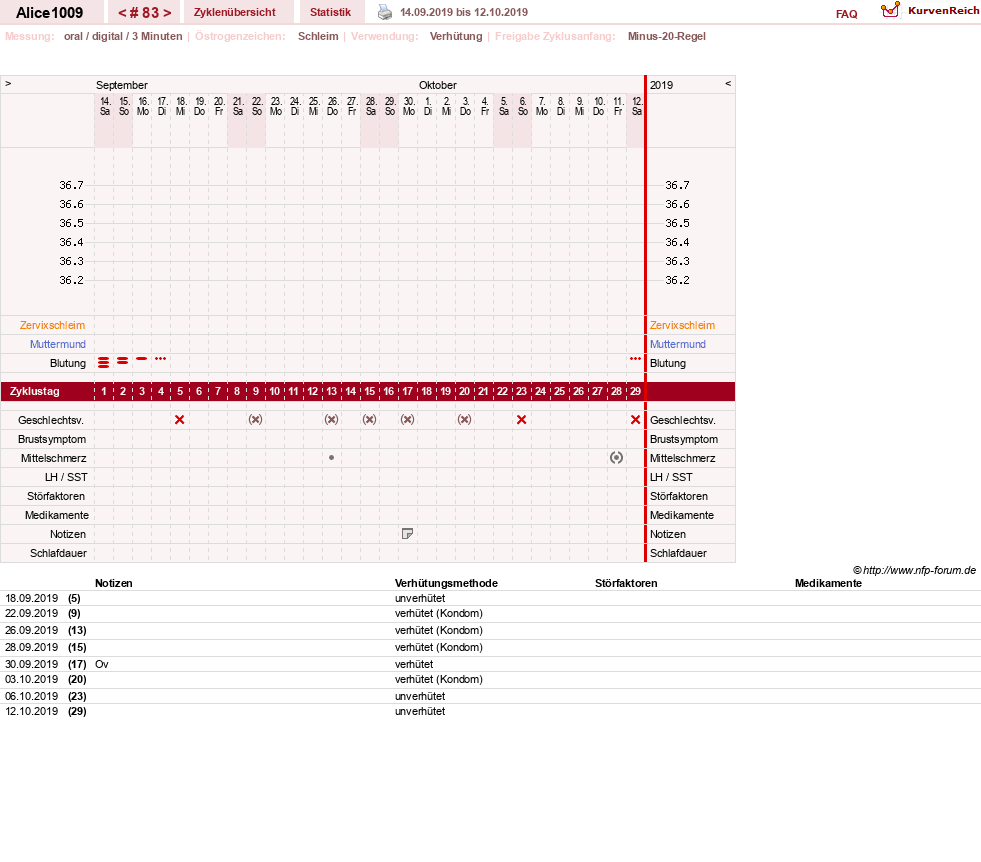Click protected intercourse mark on cycle day 15
The width and height of the screenshot is (981, 862).
[370, 420]
